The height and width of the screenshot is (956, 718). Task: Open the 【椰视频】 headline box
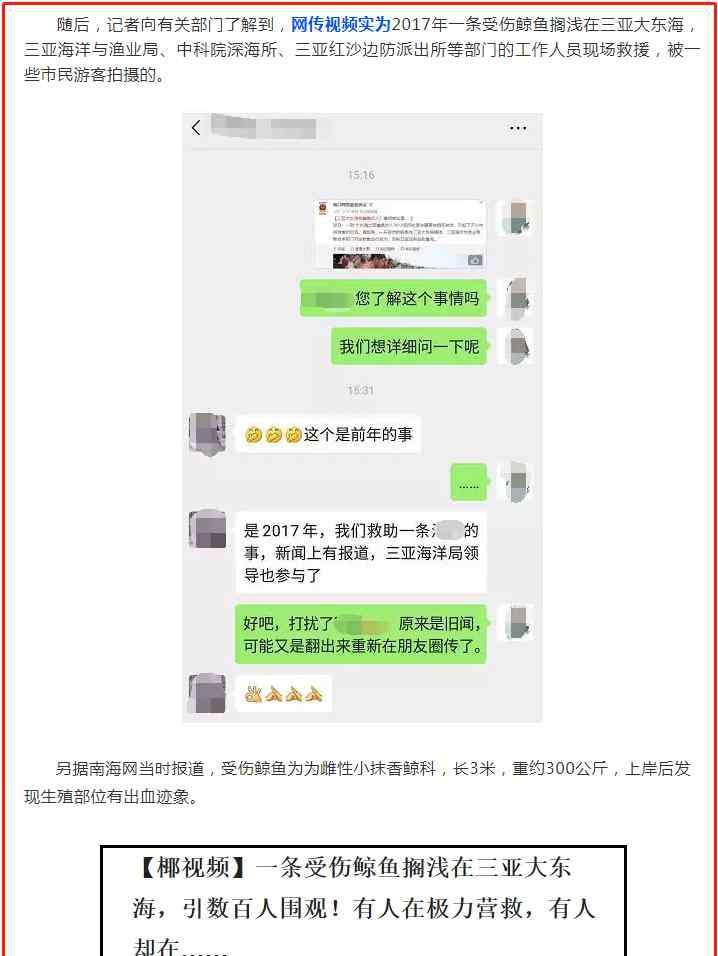(x=363, y=901)
